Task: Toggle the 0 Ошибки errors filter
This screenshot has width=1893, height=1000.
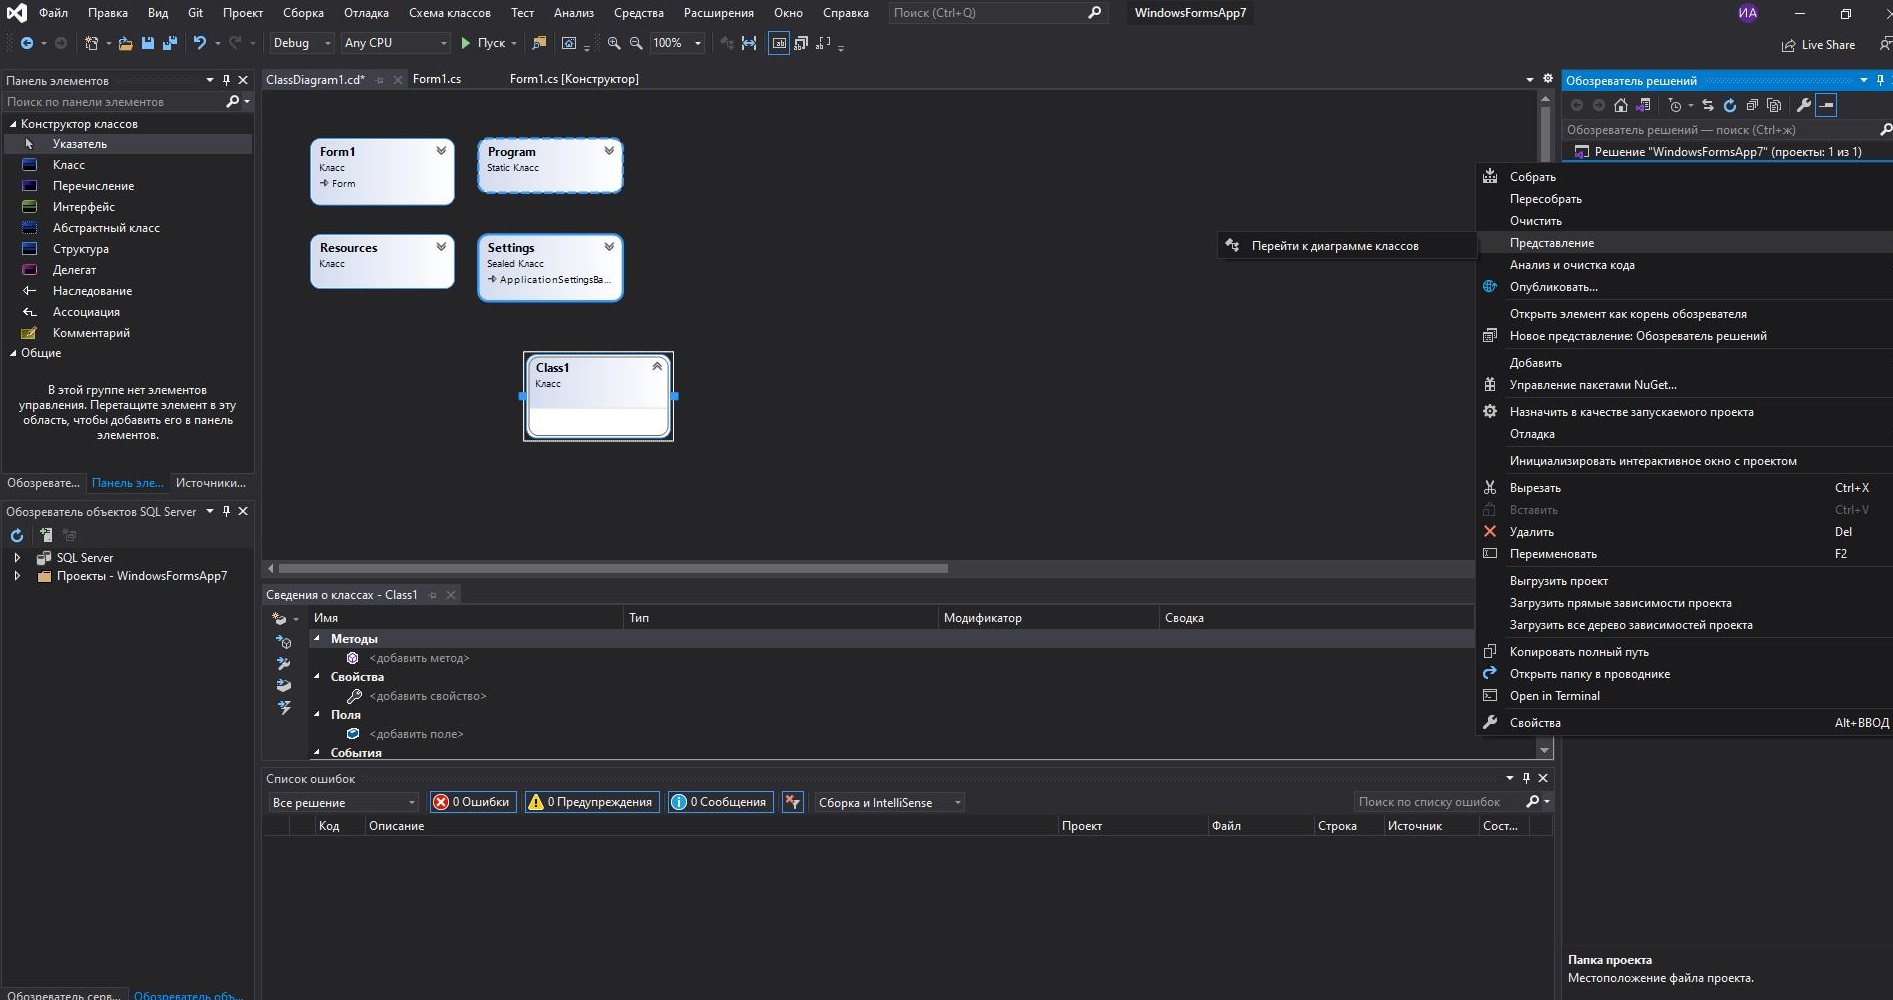Action: click(473, 802)
